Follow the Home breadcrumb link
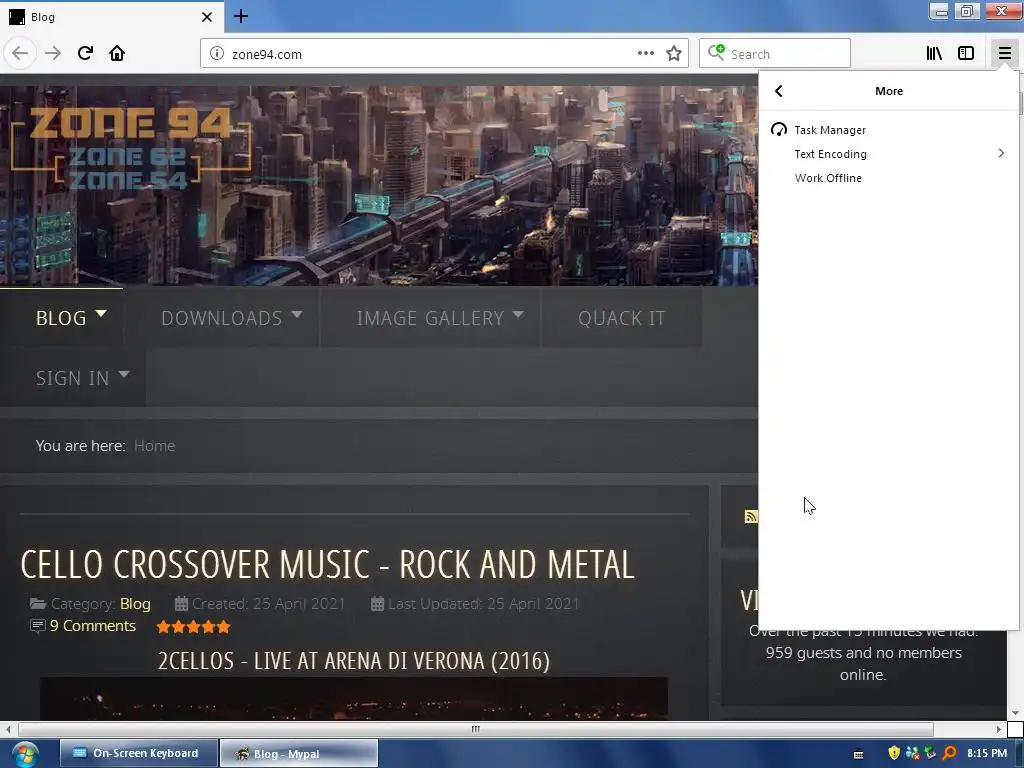The image size is (1024, 768). (x=154, y=446)
